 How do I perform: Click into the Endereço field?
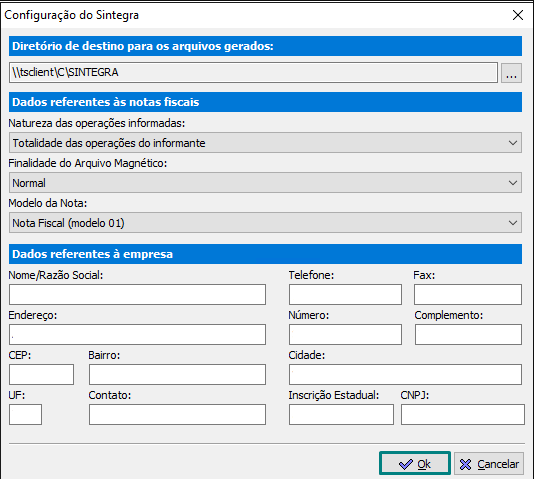pos(137,334)
